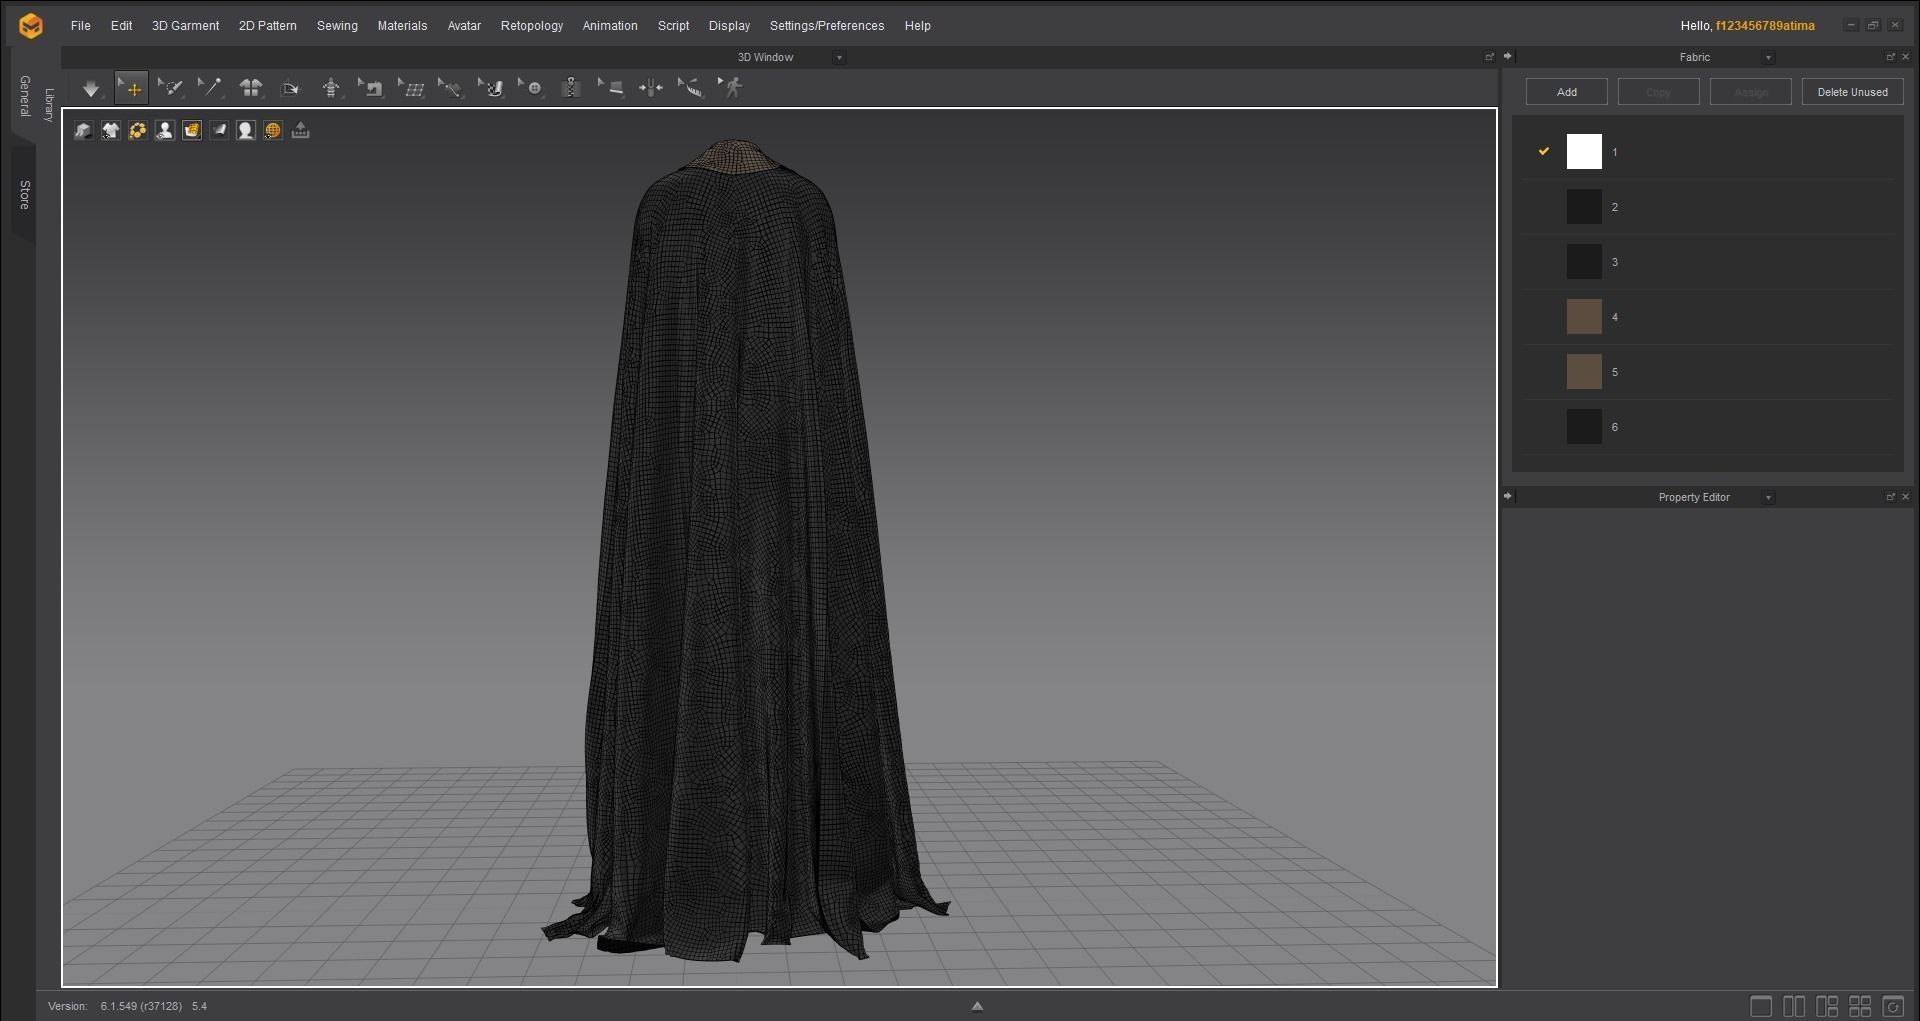Open the File menu
Screen dimensions: 1920x1021
click(x=80, y=26)
